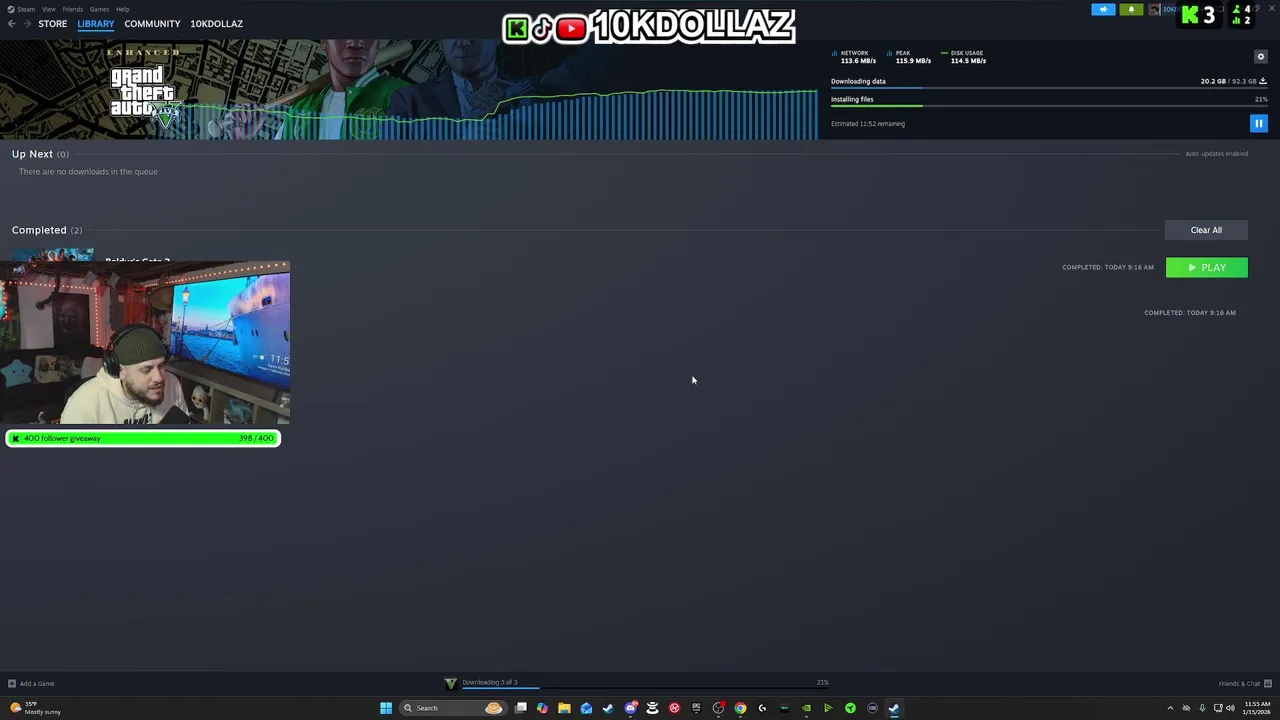Click the 20.2 GB / 92.3 GB text

1229,81
